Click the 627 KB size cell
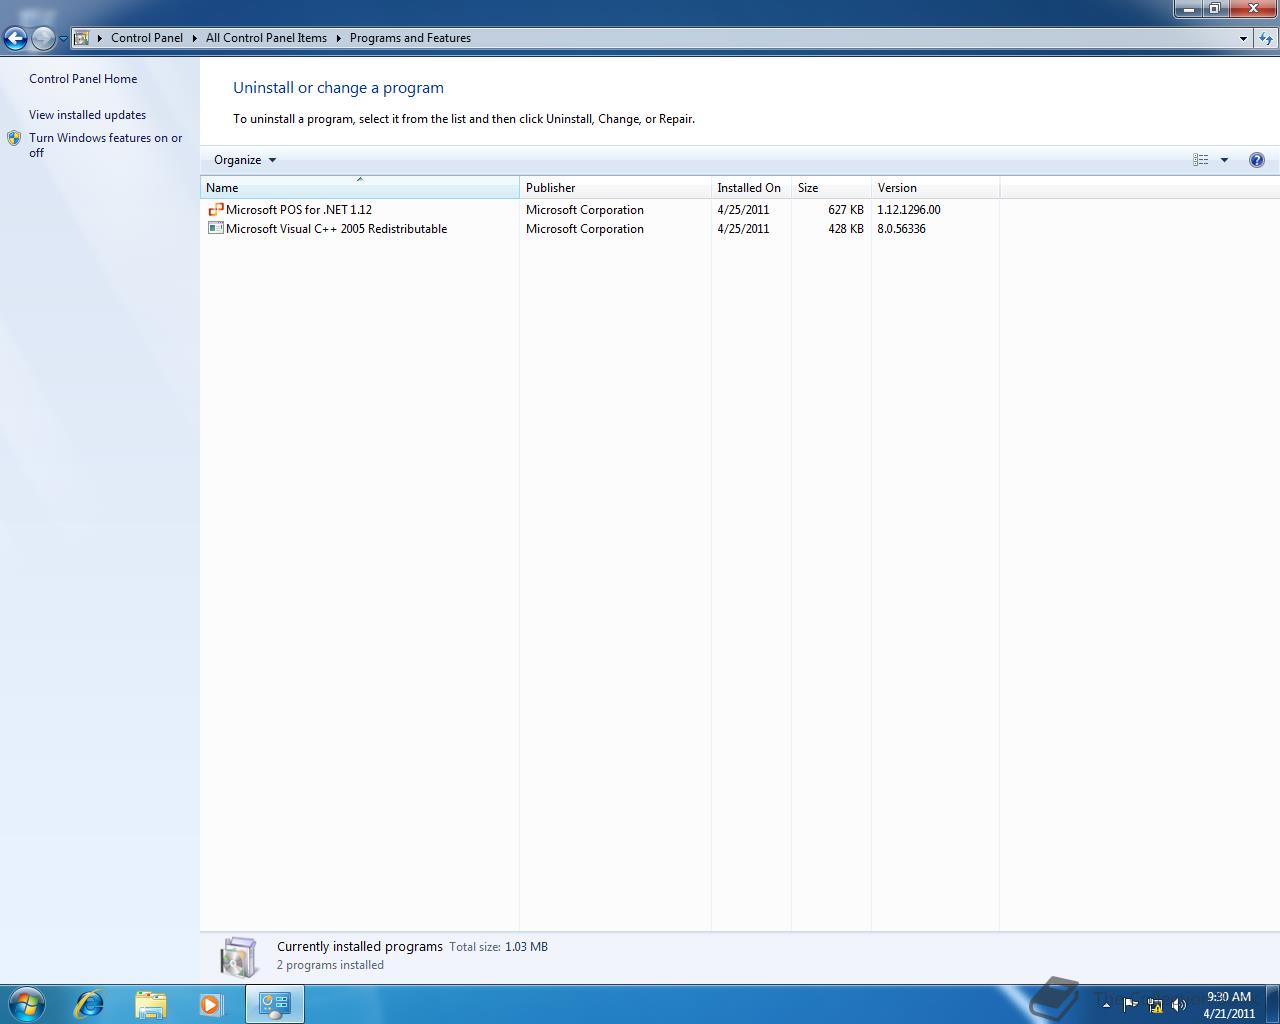This screenshot has width=1280, height=1024. (x=846, y=210)
